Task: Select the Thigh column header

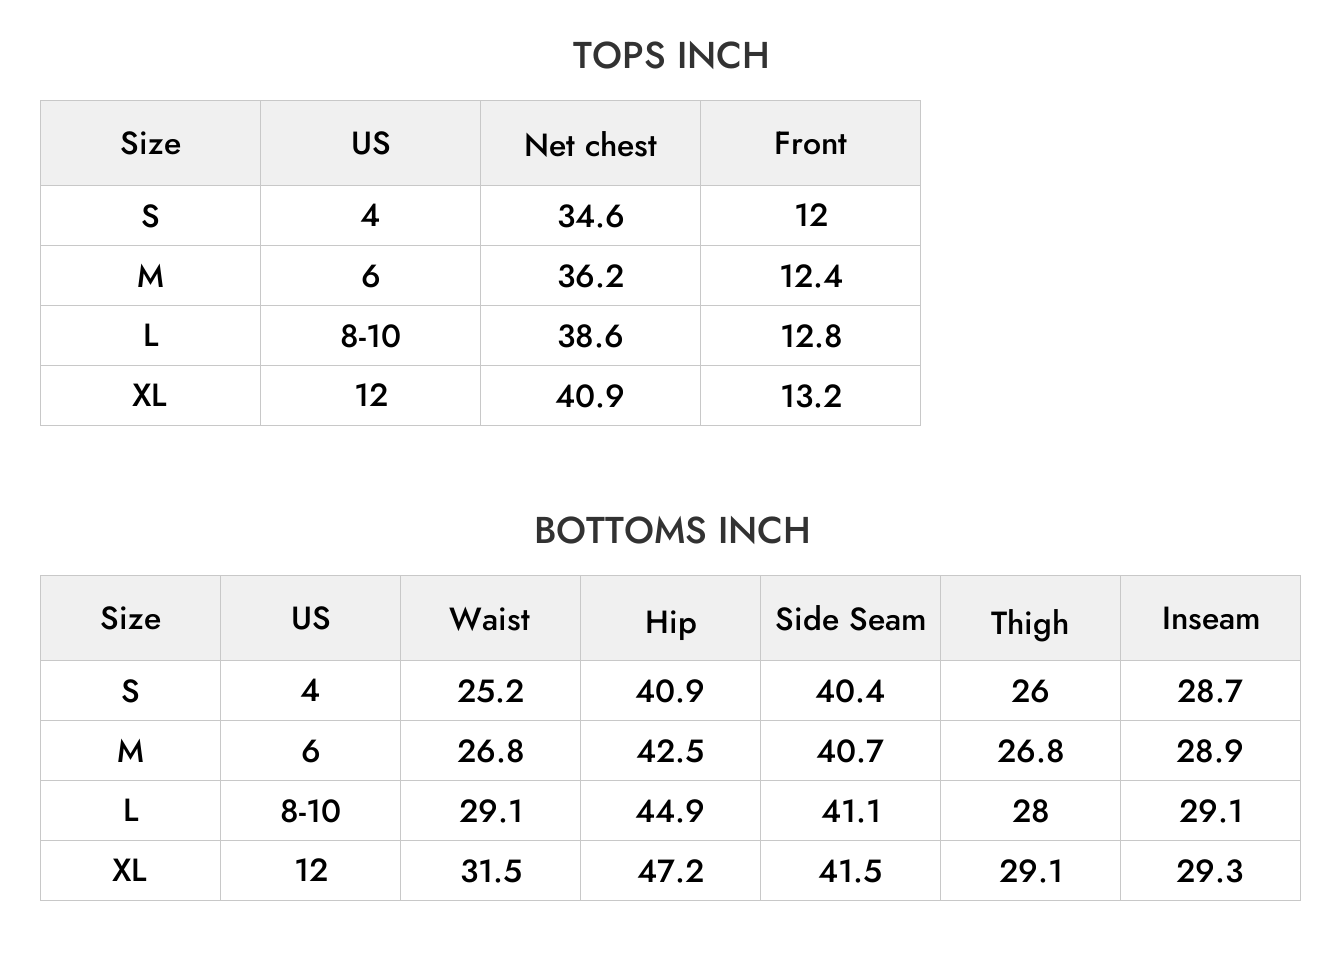Action: click(x=1030, y=622)
